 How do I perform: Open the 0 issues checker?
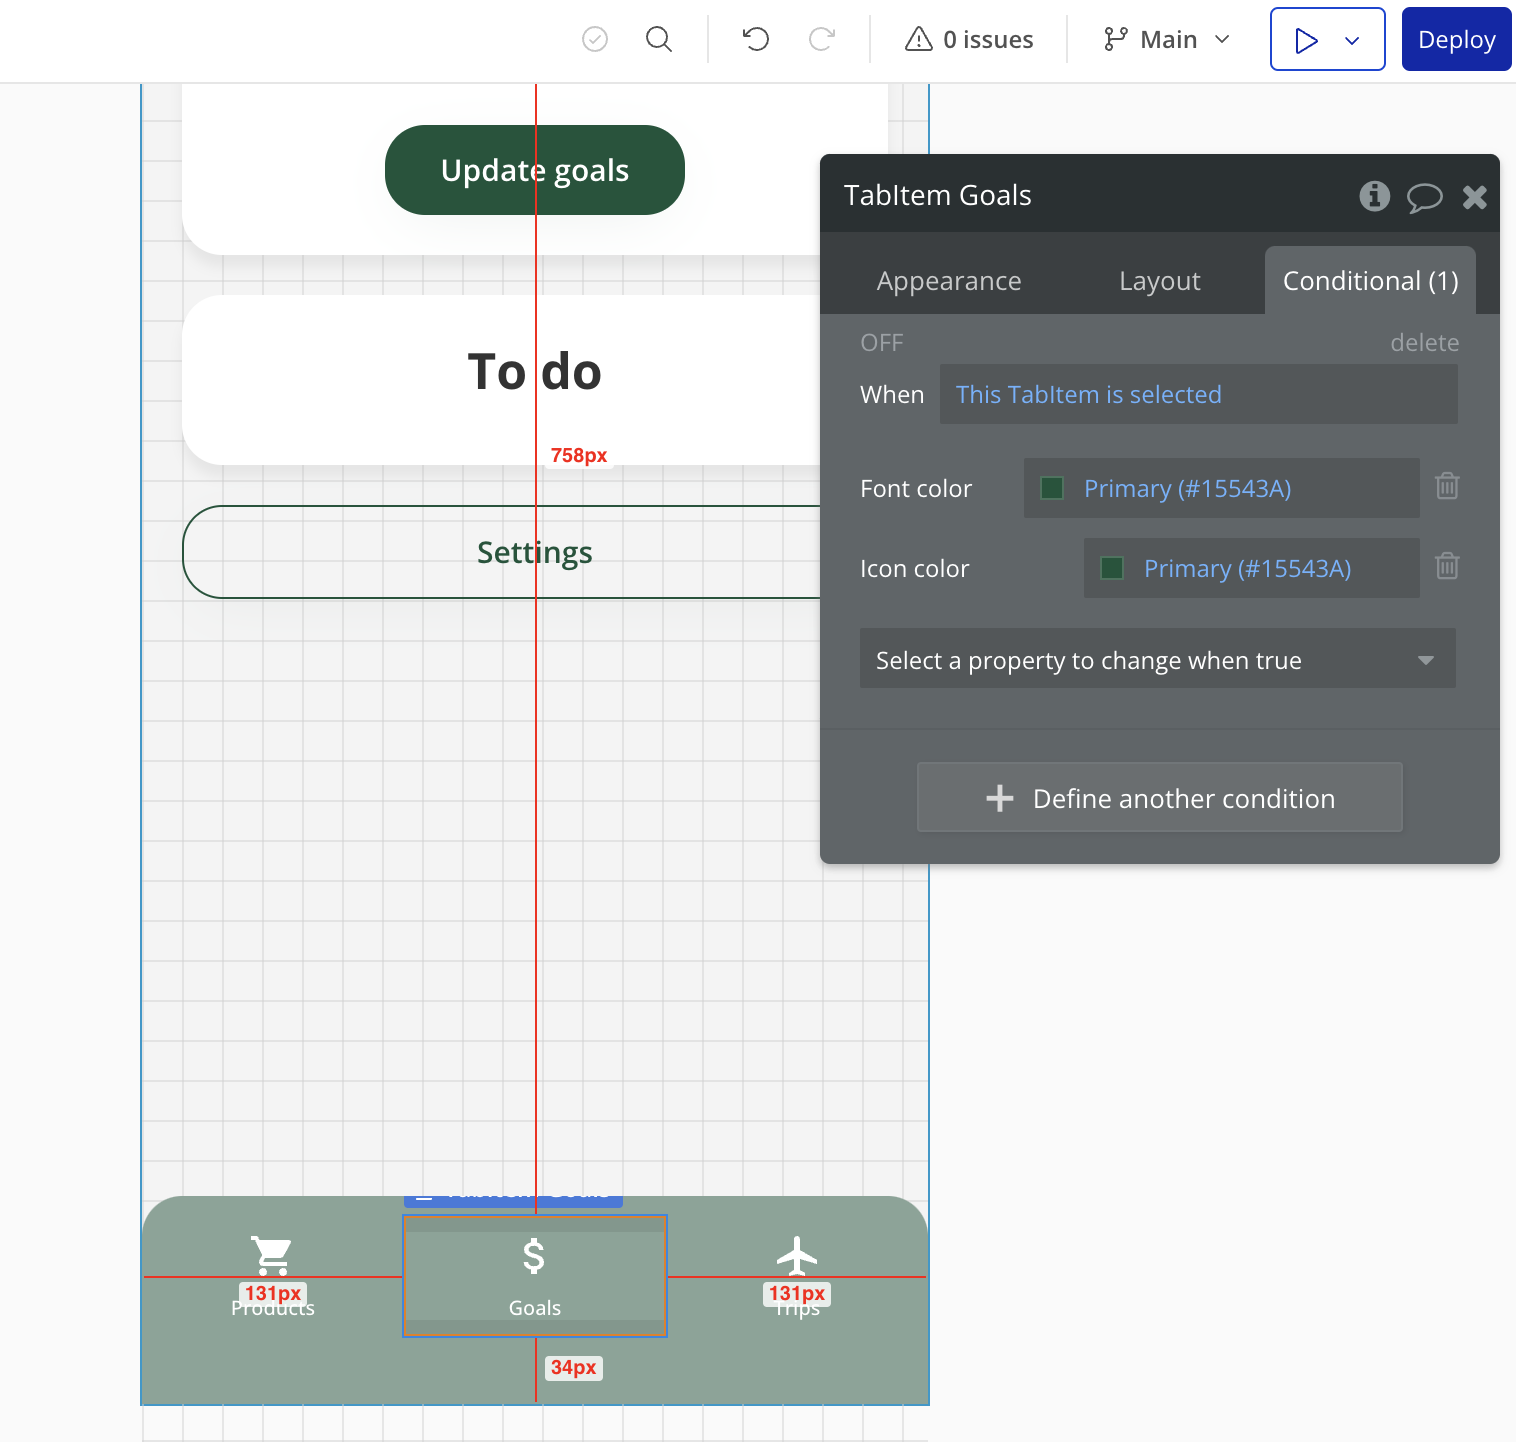pyautogui.click(x=969, y=39)
